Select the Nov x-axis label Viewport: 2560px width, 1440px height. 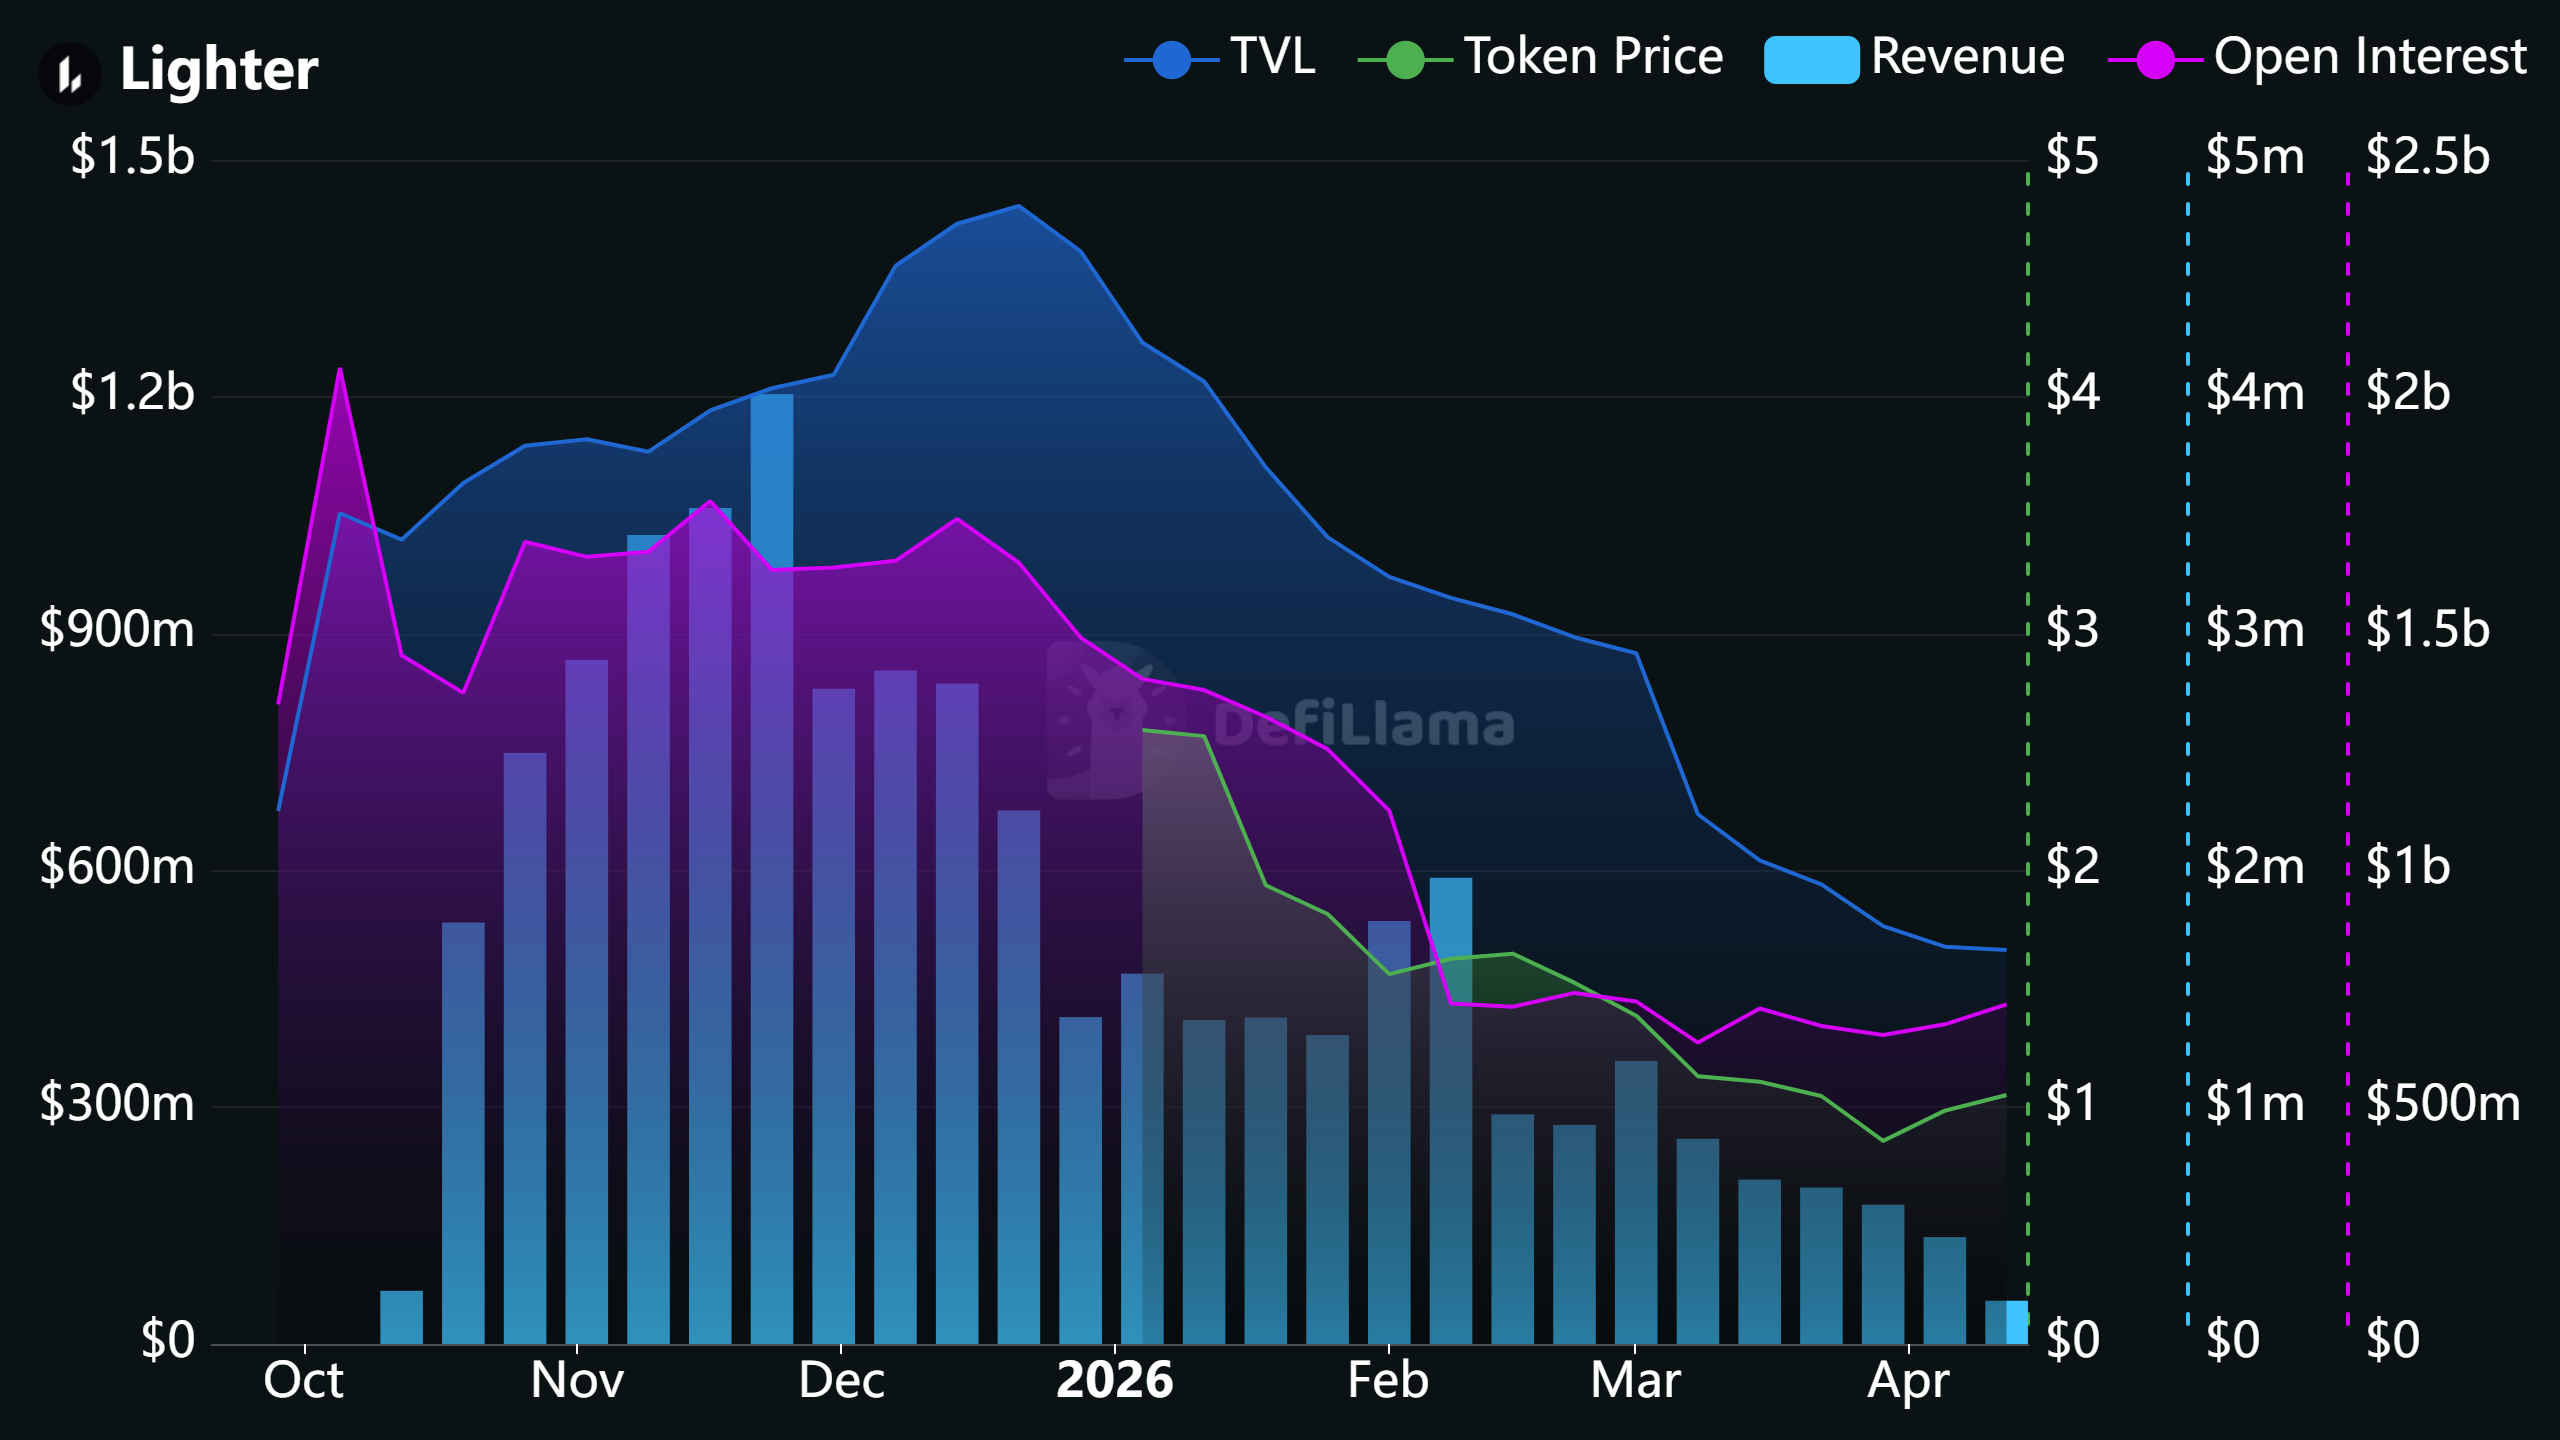(x=577, y=1381)
